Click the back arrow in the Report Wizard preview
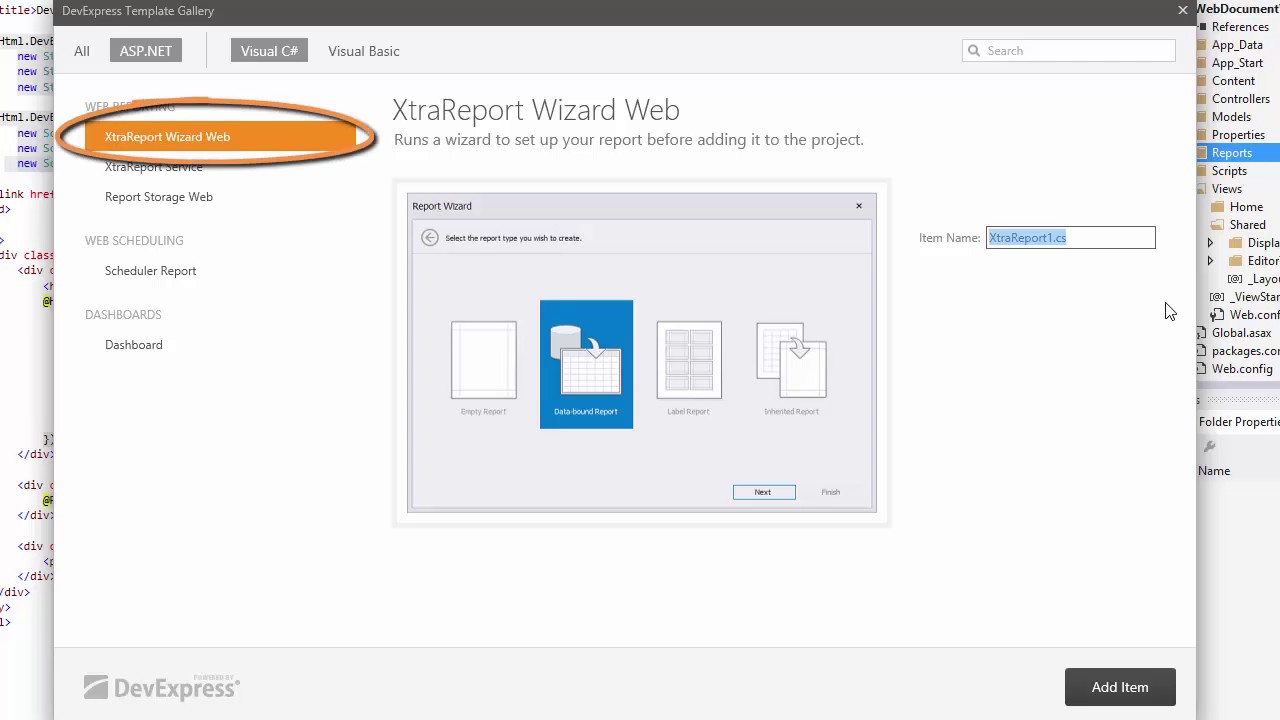 pyautogui.click(x=430, y=237)
